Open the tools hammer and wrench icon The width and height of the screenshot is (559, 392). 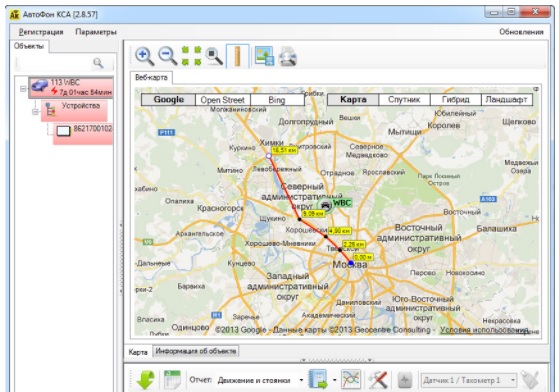(x=378, y=380)
